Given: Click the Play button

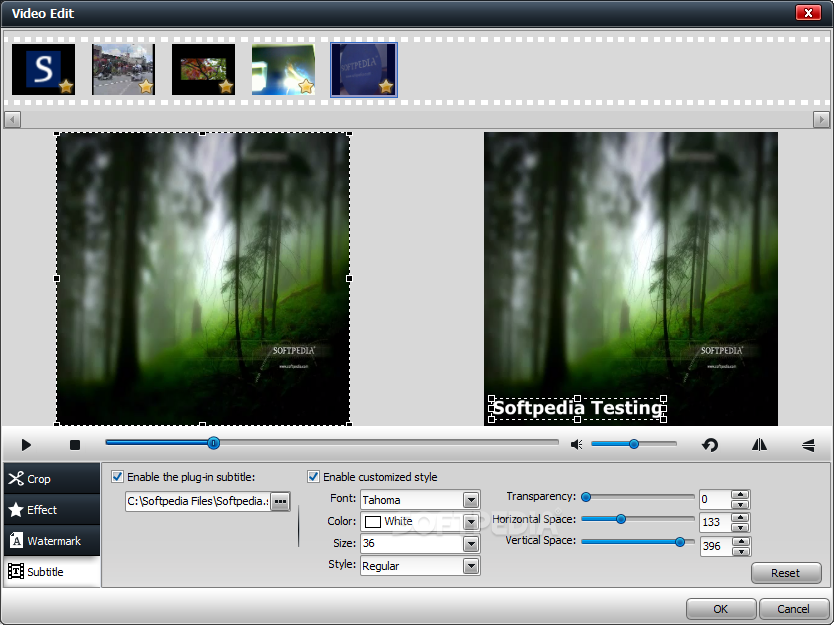Looking at the screenshot, I should coord(27,445).
